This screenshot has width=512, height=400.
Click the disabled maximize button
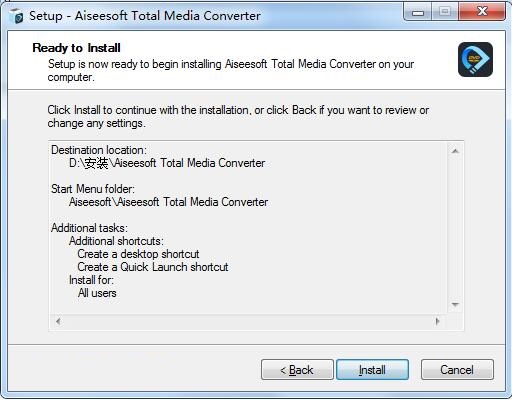(x=445, y=12)
